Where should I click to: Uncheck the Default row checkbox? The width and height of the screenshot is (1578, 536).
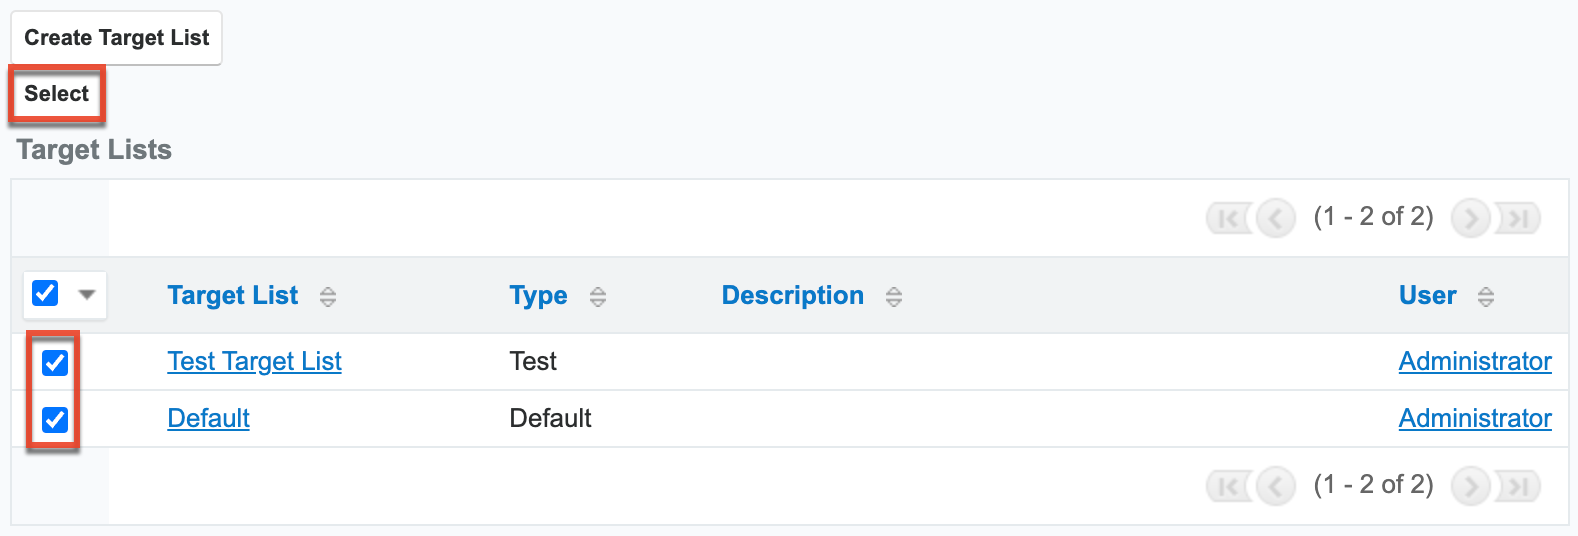[55, 420]
